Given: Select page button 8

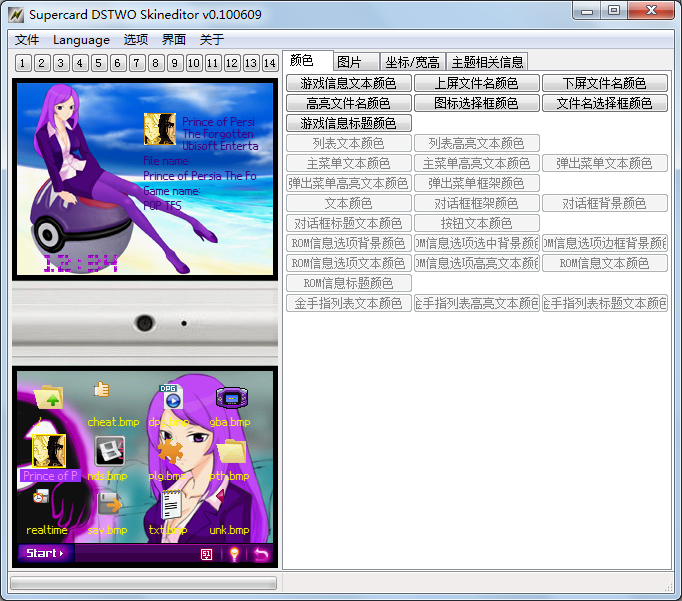Looking at the screenshot, I should (156, 63).
